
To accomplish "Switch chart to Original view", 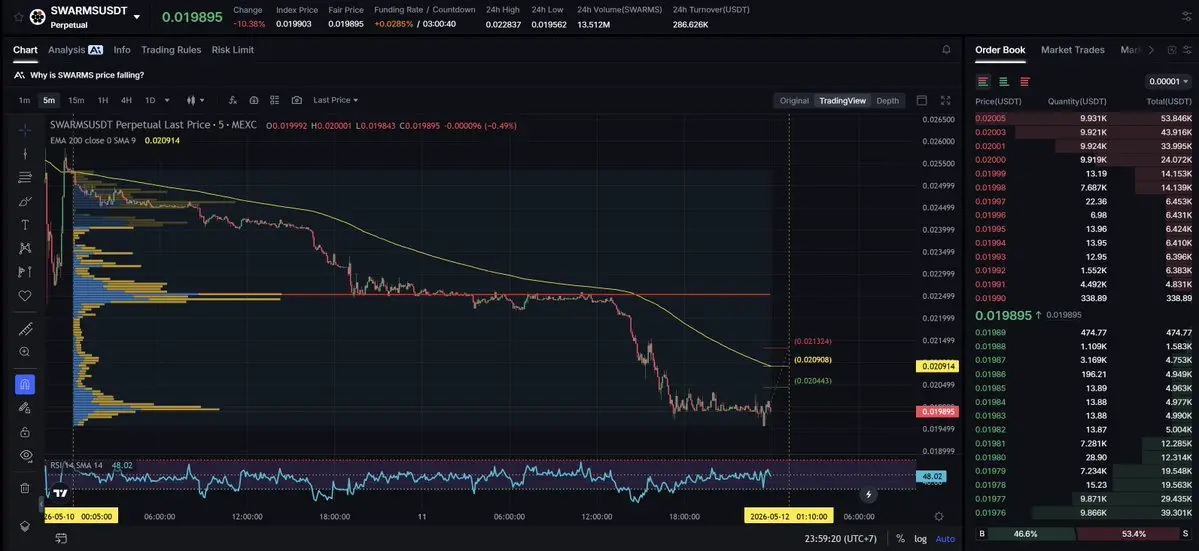I will [794, 101].
